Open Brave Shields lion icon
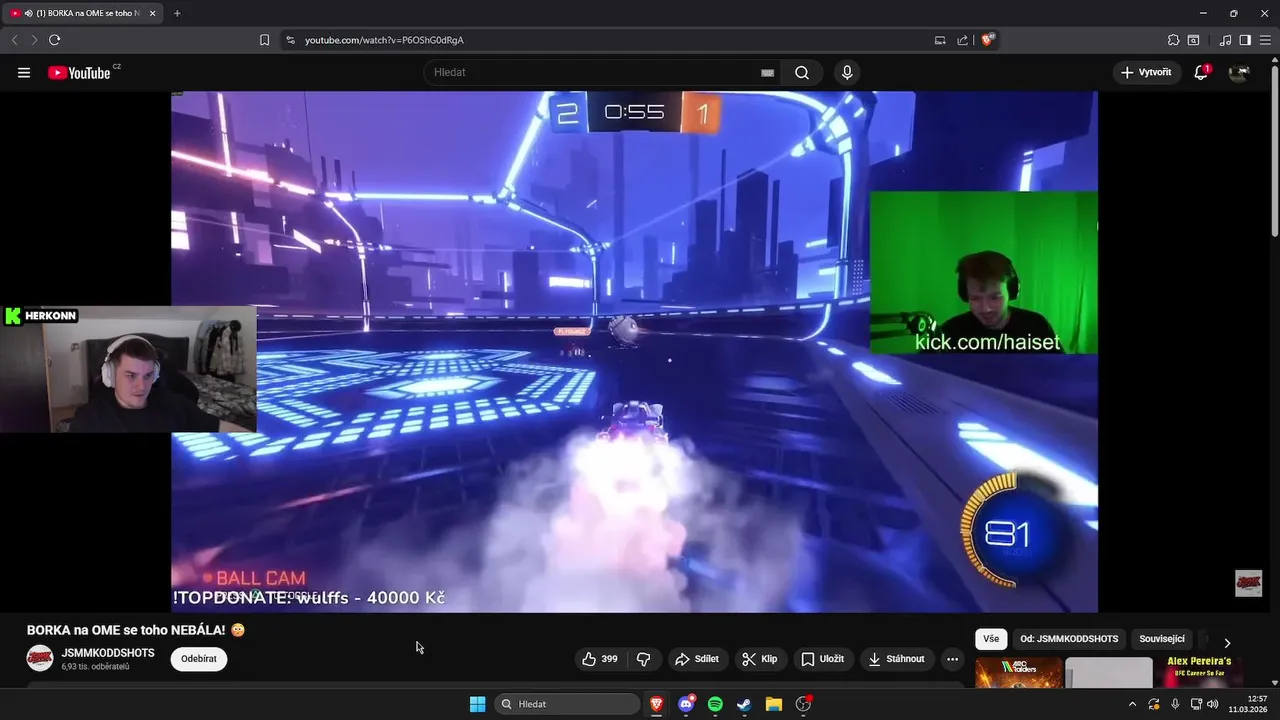Screen dimensions: 1280x720 (x=988, y=40)
